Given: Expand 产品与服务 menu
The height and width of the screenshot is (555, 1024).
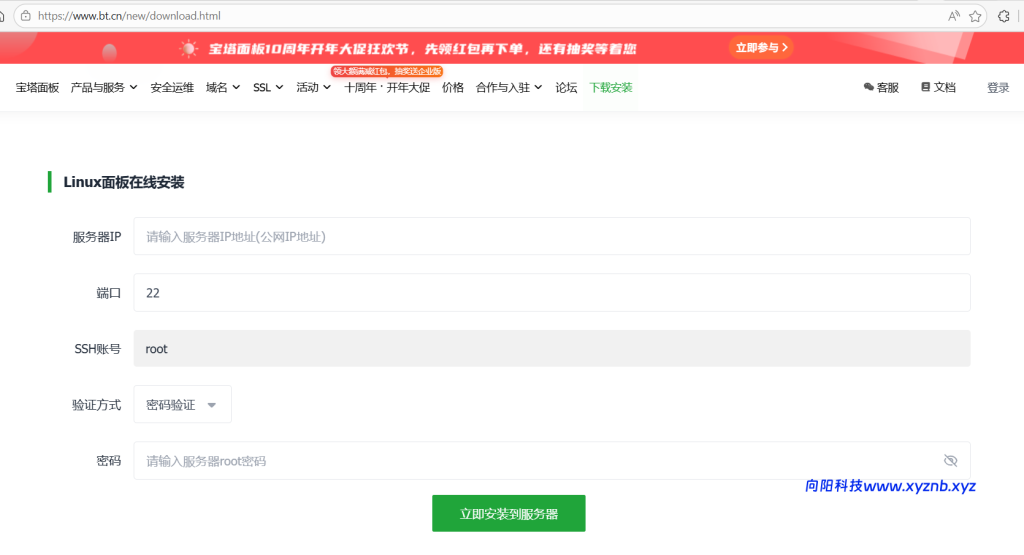Looking at the screenshot, I should (x=104, y=87).
